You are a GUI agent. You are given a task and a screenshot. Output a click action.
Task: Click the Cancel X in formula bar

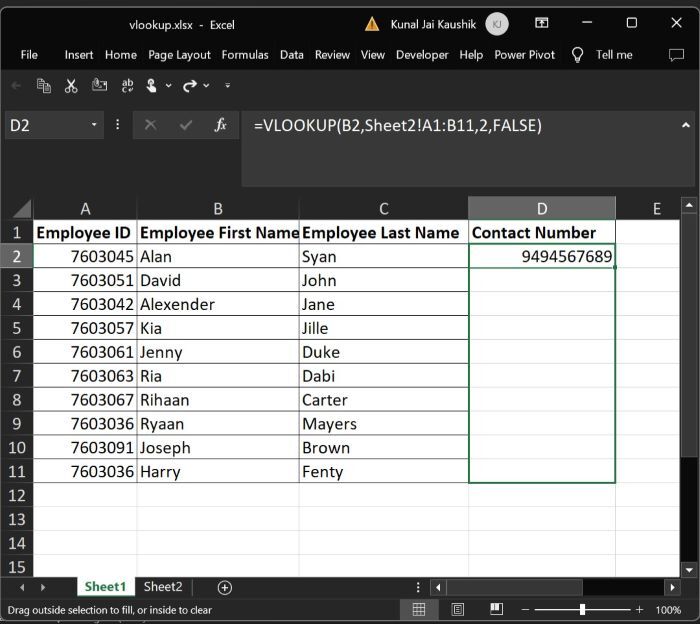[x=150, y=125]
